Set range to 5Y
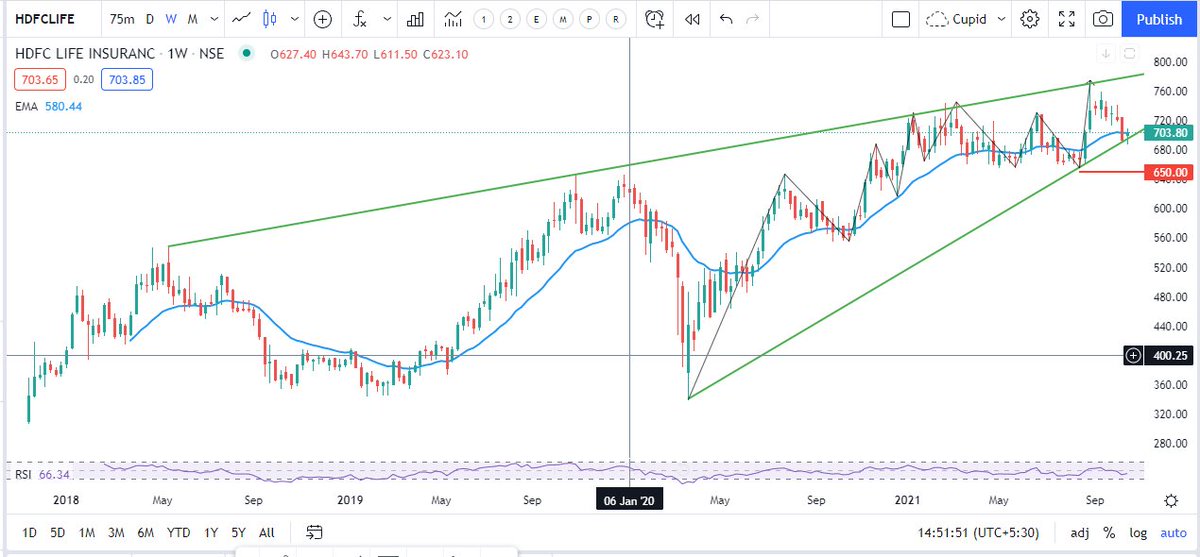Screen dimensions: 1200x557 tap(238, 532)
